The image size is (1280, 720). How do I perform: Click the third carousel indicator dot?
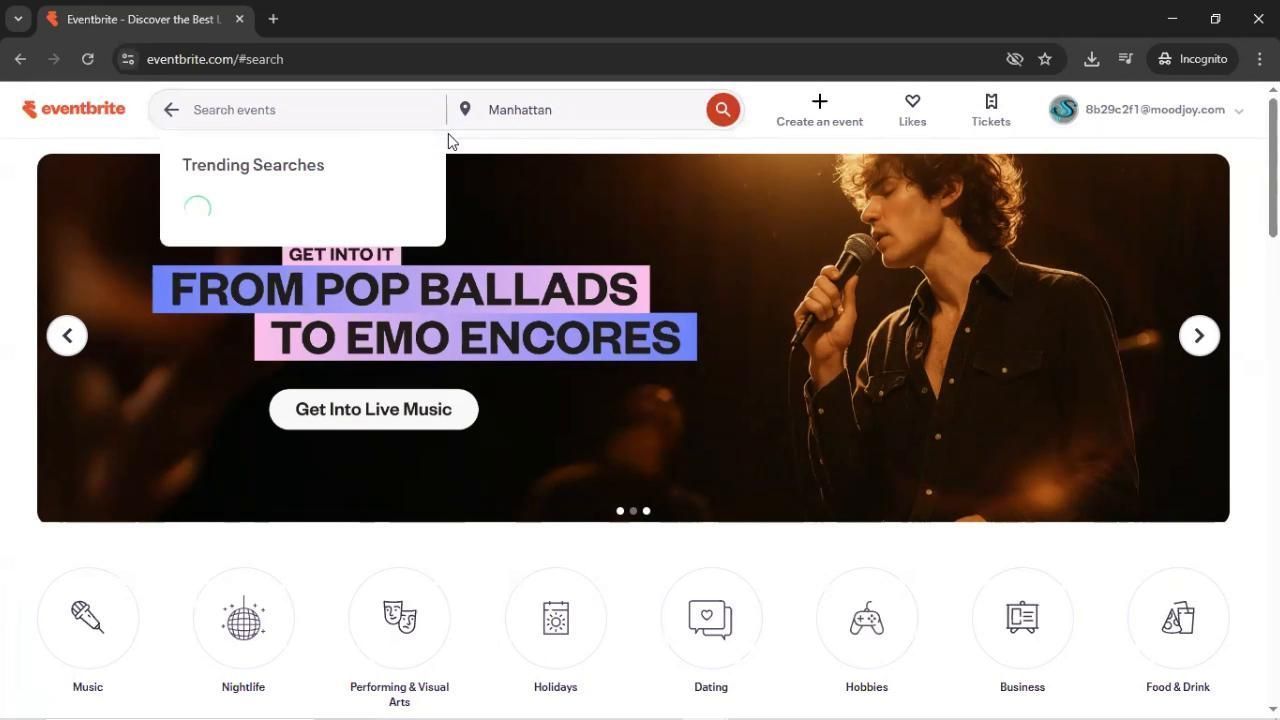646,511
